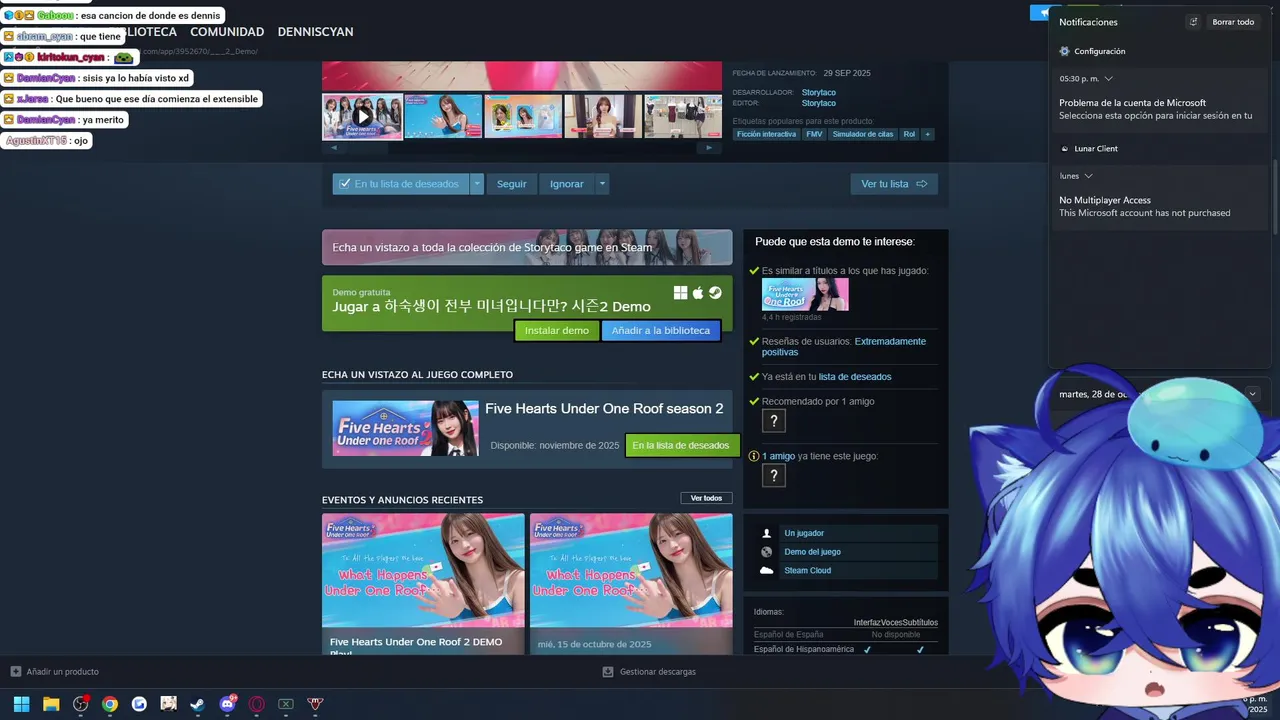Click the question-mark avatar under ya tiene este juego

click(774, 476)
